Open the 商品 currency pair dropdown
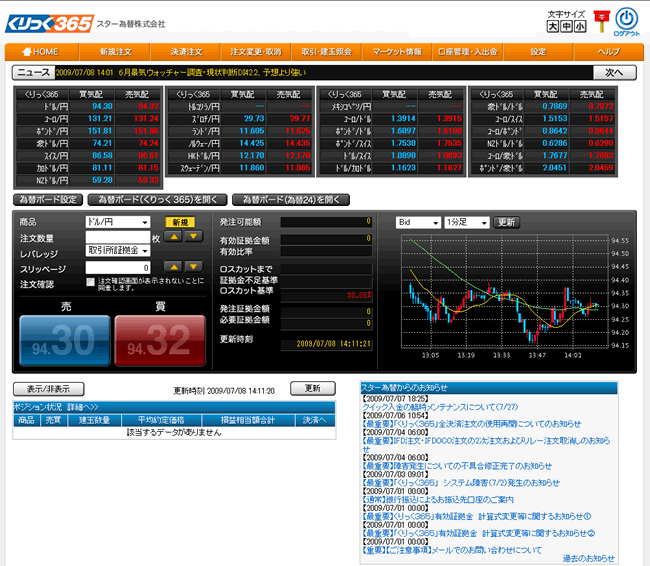Viewport: 650px width, 566px height. tap(118, 222)
